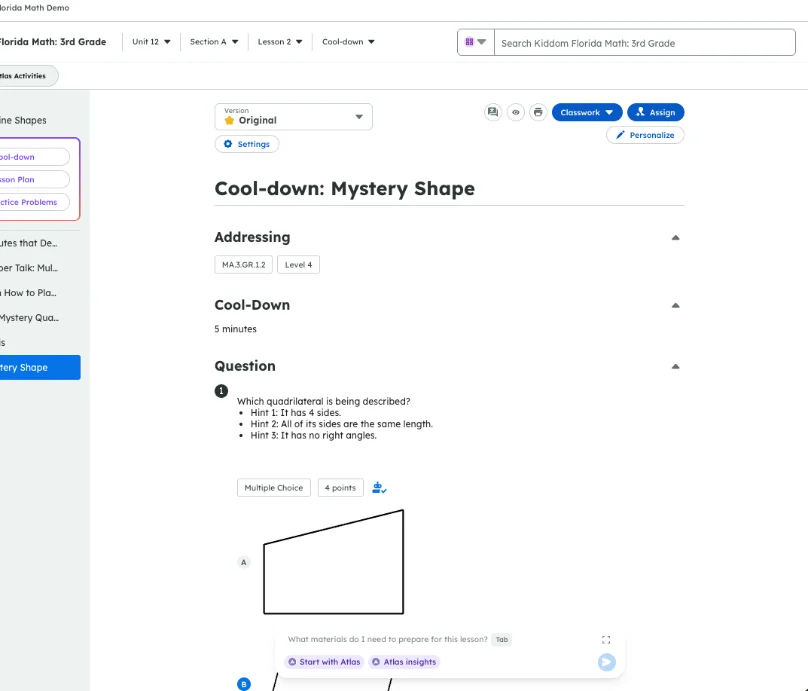
Task: Collapse the Addressing section
Action: (x=675, y=238)
